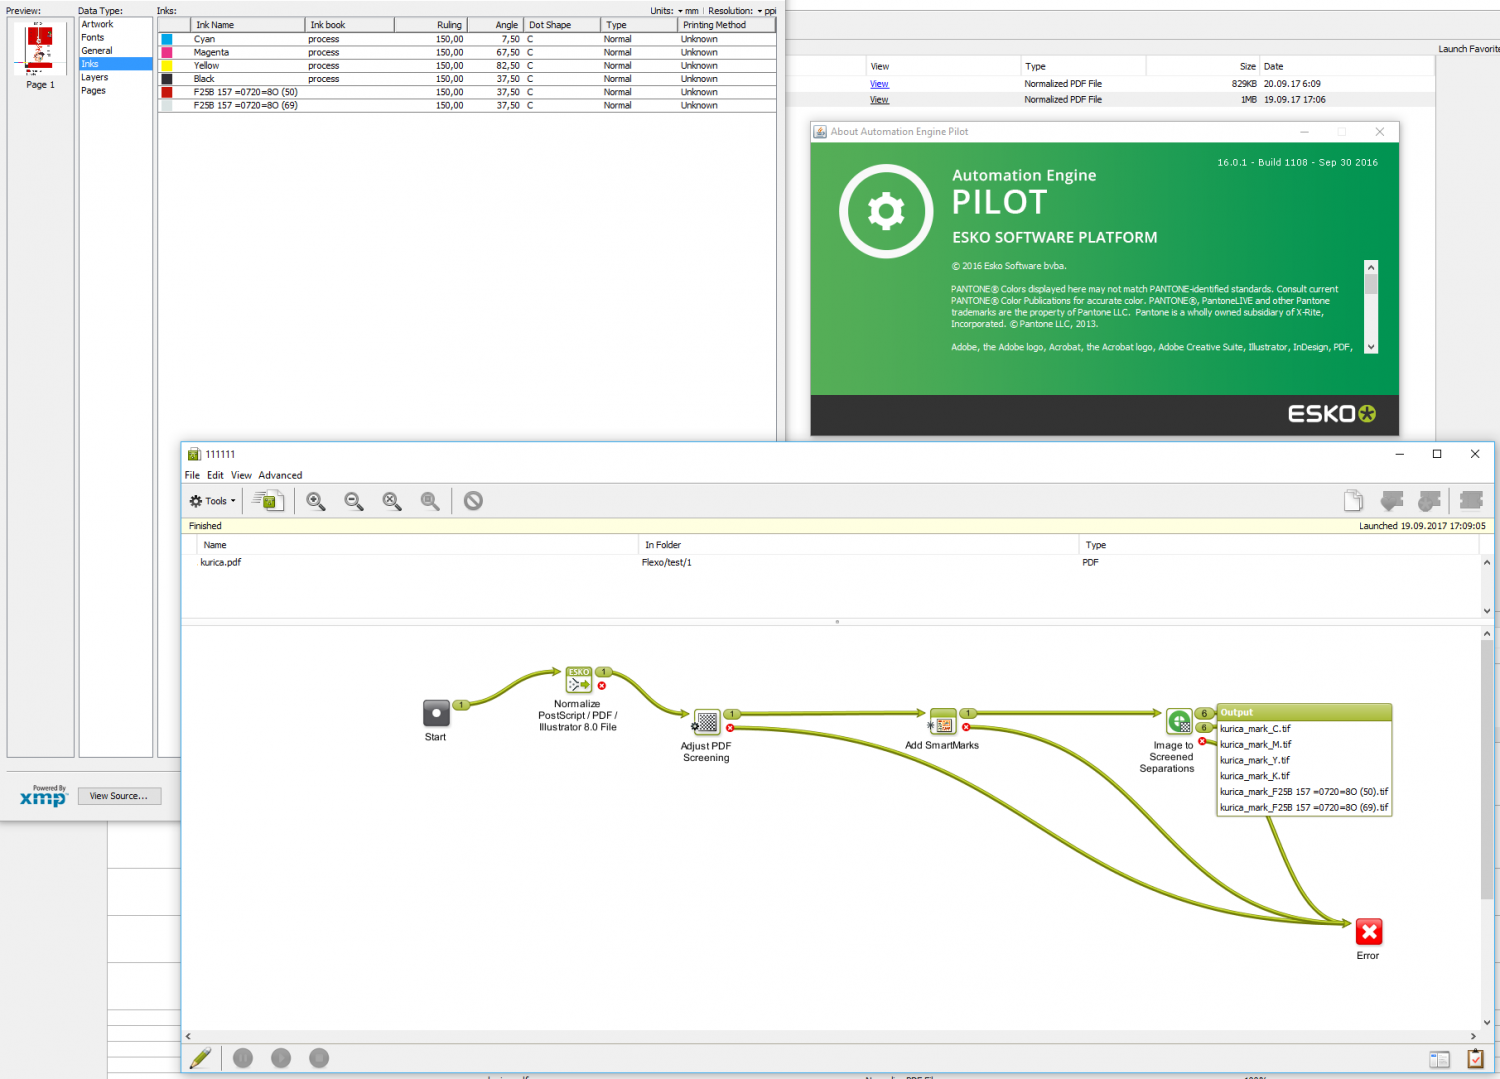Viewport: 1500px width, 1079px height.
Task: Click the zoom in magnifier icon
Action: (316, 501)
